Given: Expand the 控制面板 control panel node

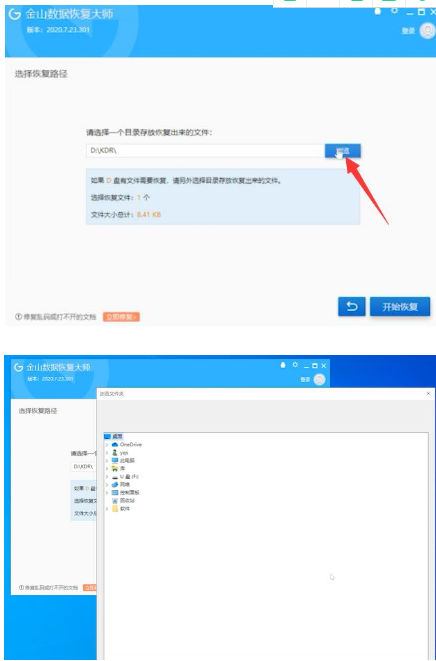Looking at the screenshot, I should (107, 493).
